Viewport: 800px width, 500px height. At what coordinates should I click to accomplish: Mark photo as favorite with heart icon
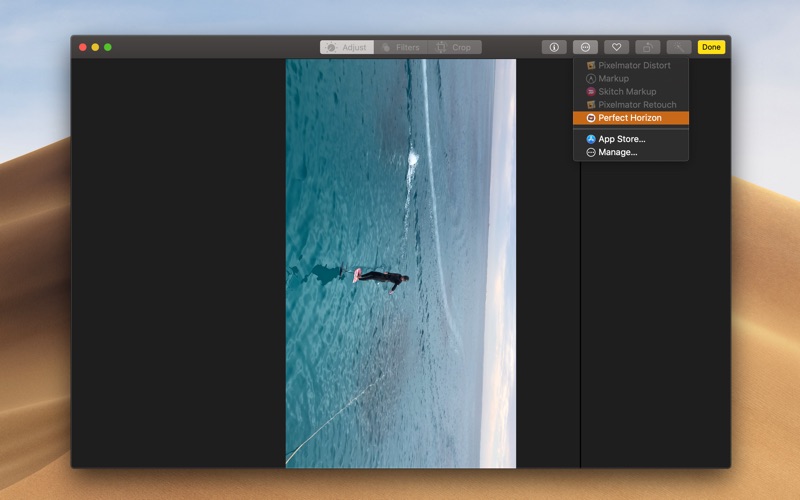616,47
